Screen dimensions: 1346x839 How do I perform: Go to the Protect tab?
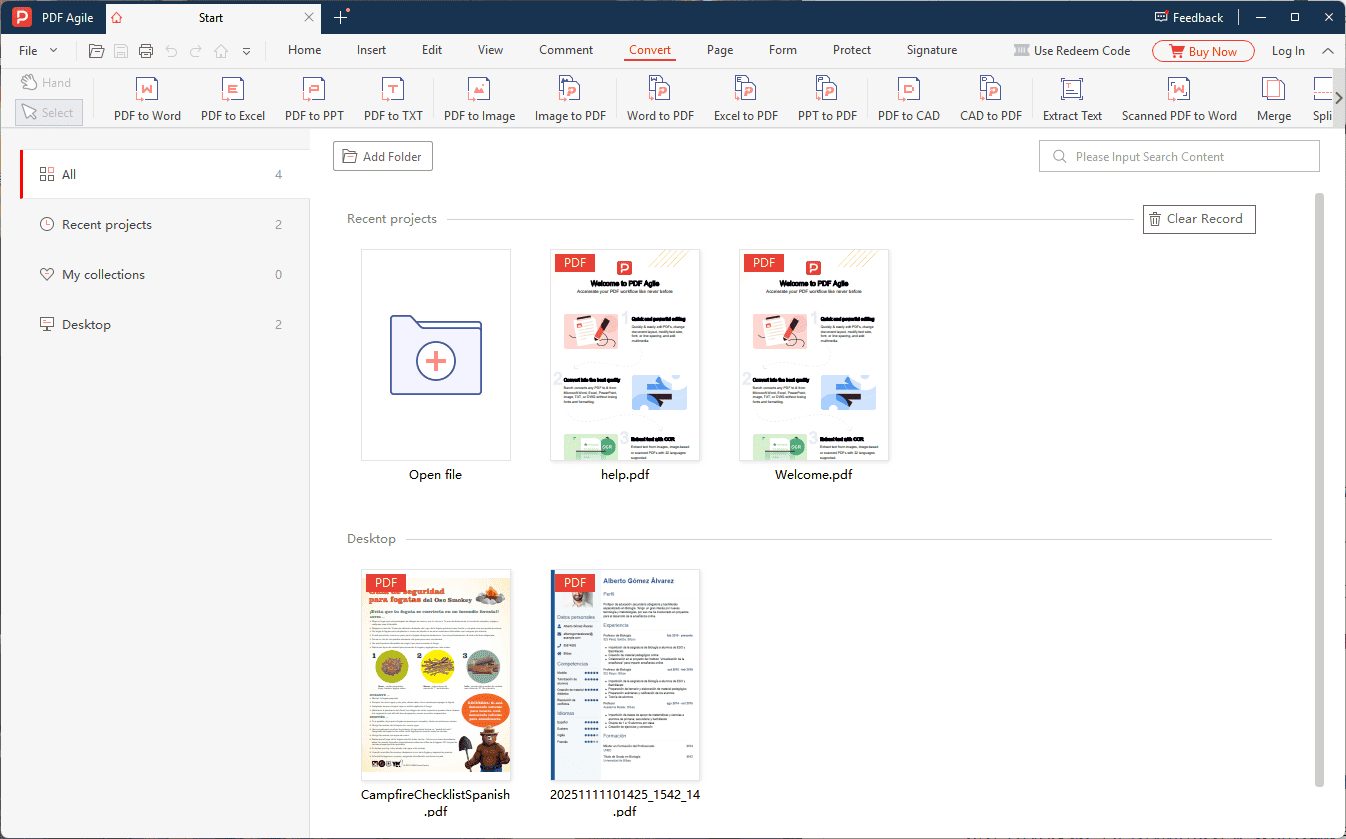(x=852, y=50)
